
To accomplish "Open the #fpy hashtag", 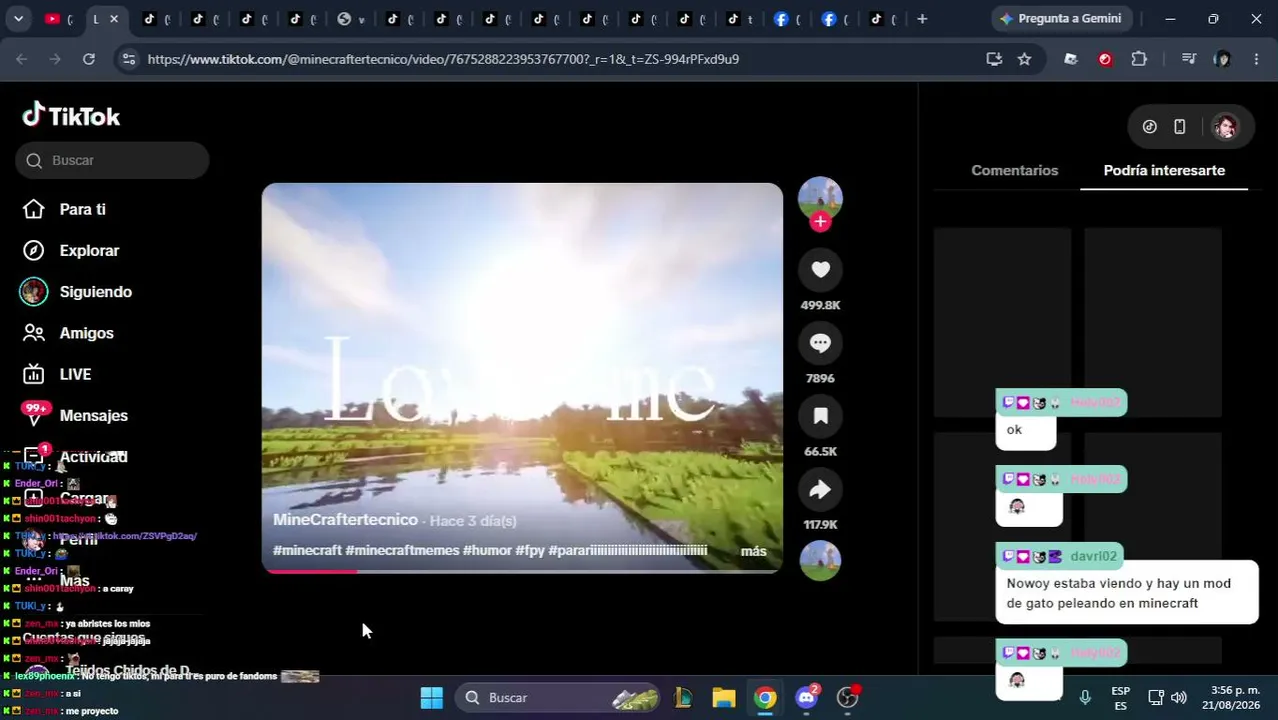I will (529, 550).
